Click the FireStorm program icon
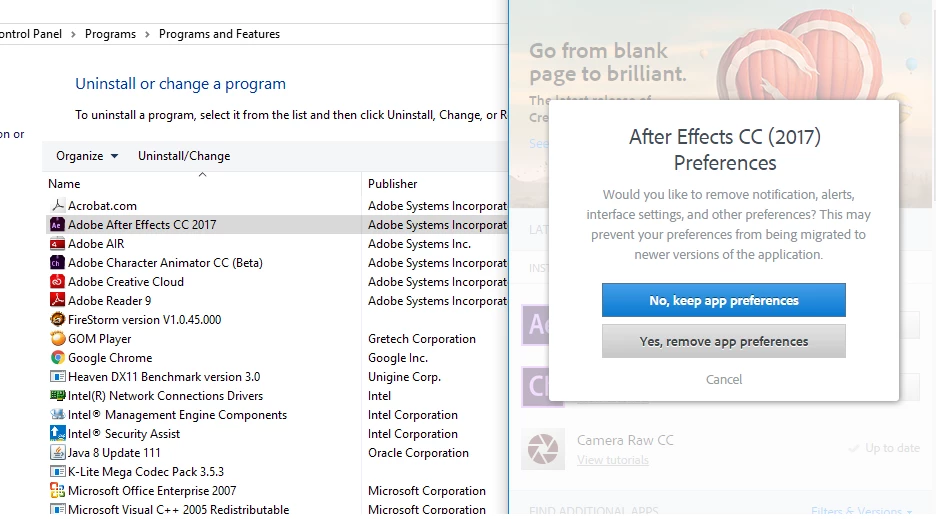 [57, 320]
